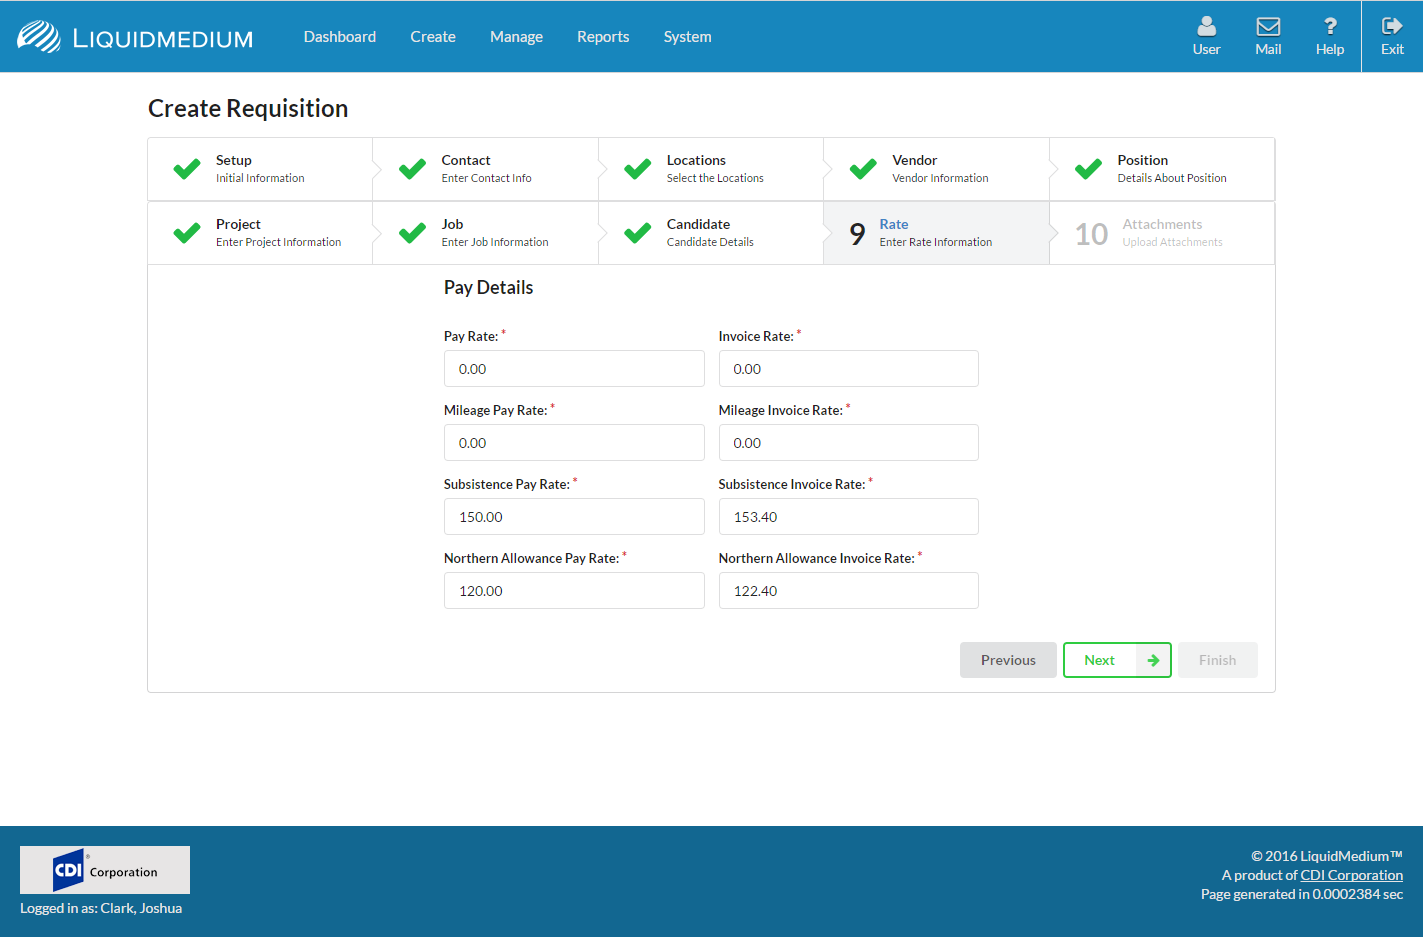Click the Setup step checkmark icon
Viewport: 1423px width, 937px height.
(x=187, y=169)
